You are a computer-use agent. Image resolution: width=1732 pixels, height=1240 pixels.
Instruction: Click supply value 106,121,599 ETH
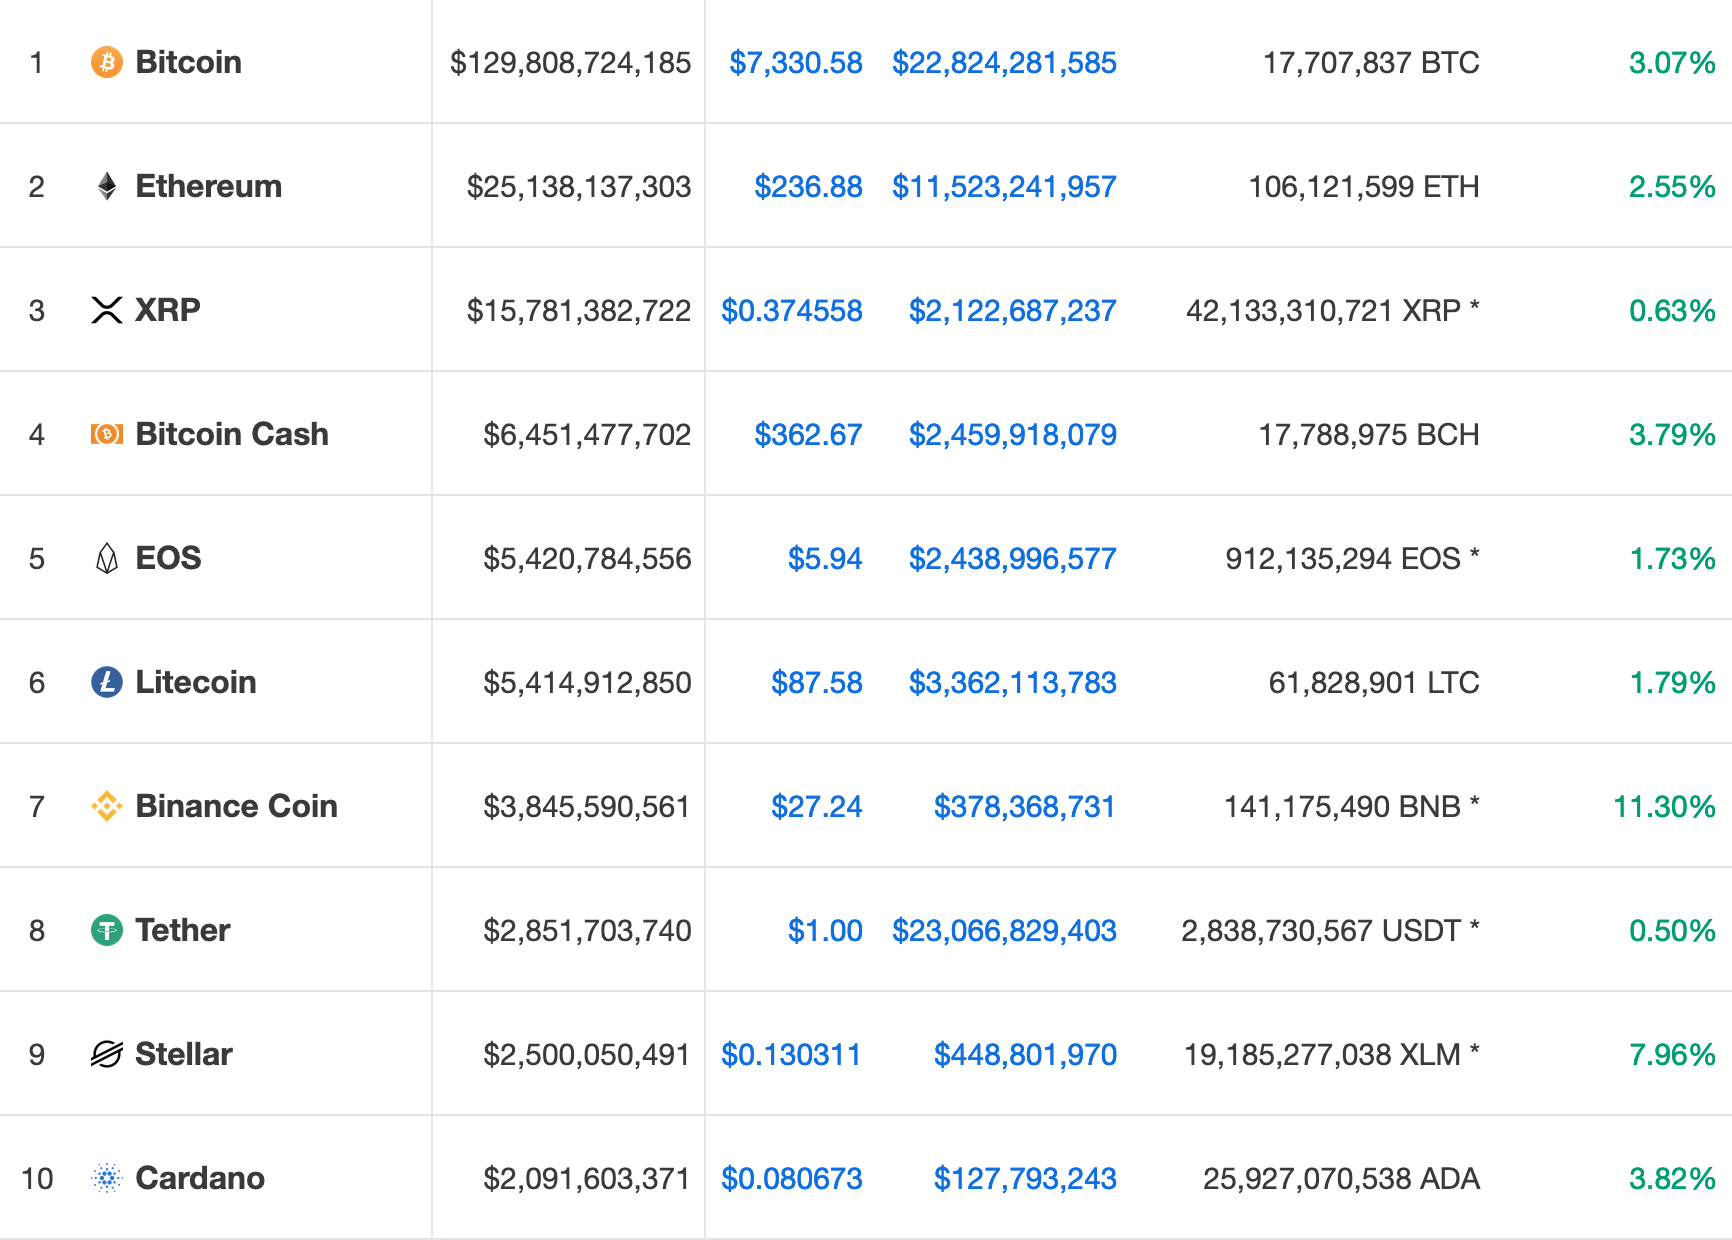tap(1364, 187)
